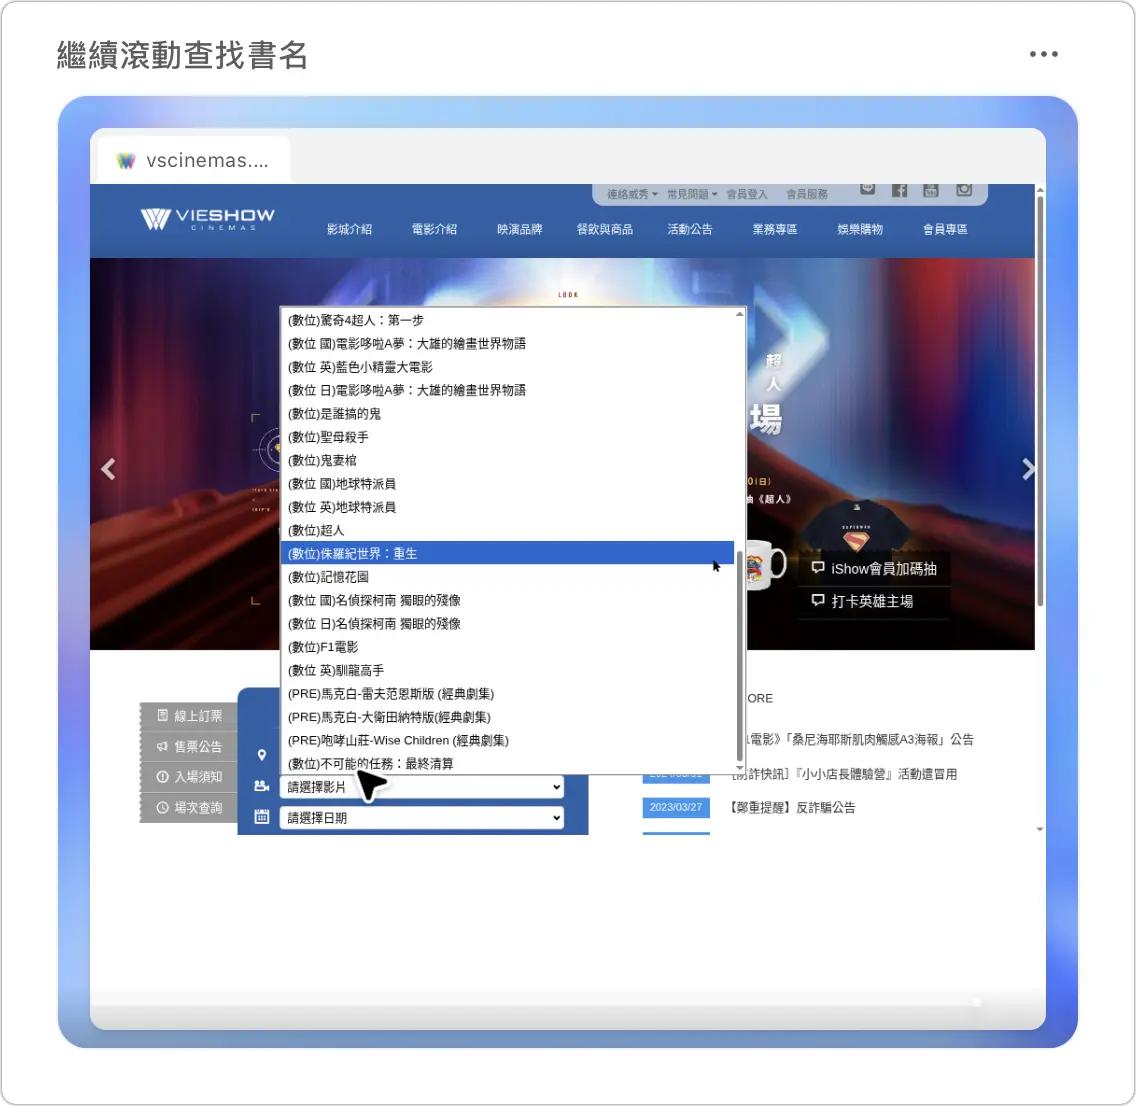Select (數位)不可能的任務:最終清算
1136x1106 pixels.
pos(507,763)
